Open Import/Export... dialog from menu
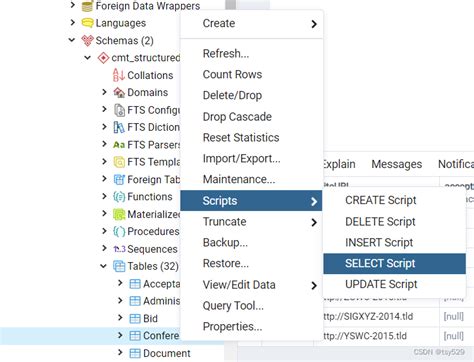The width and height of the screenshot is (474, 362). pos(251,158)
